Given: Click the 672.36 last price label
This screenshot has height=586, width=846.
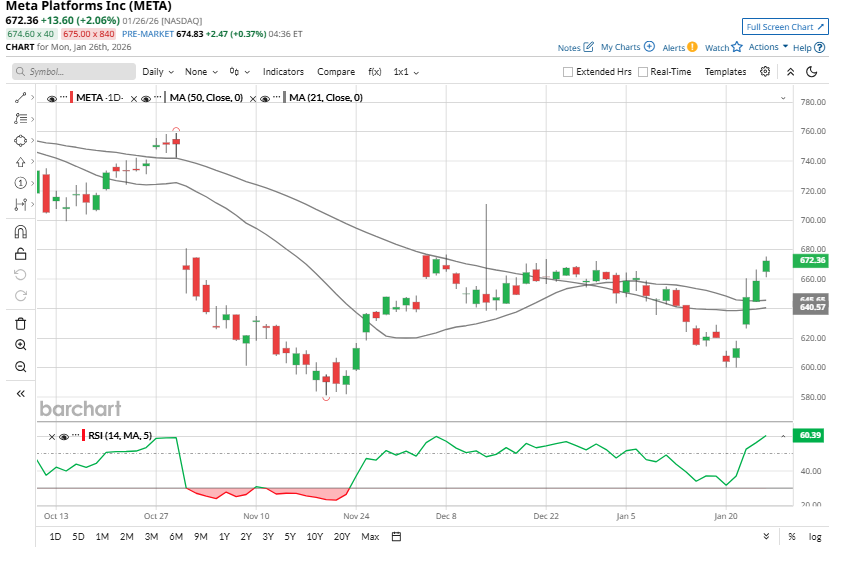Looking at the screenshot, I should pos(811,260).
